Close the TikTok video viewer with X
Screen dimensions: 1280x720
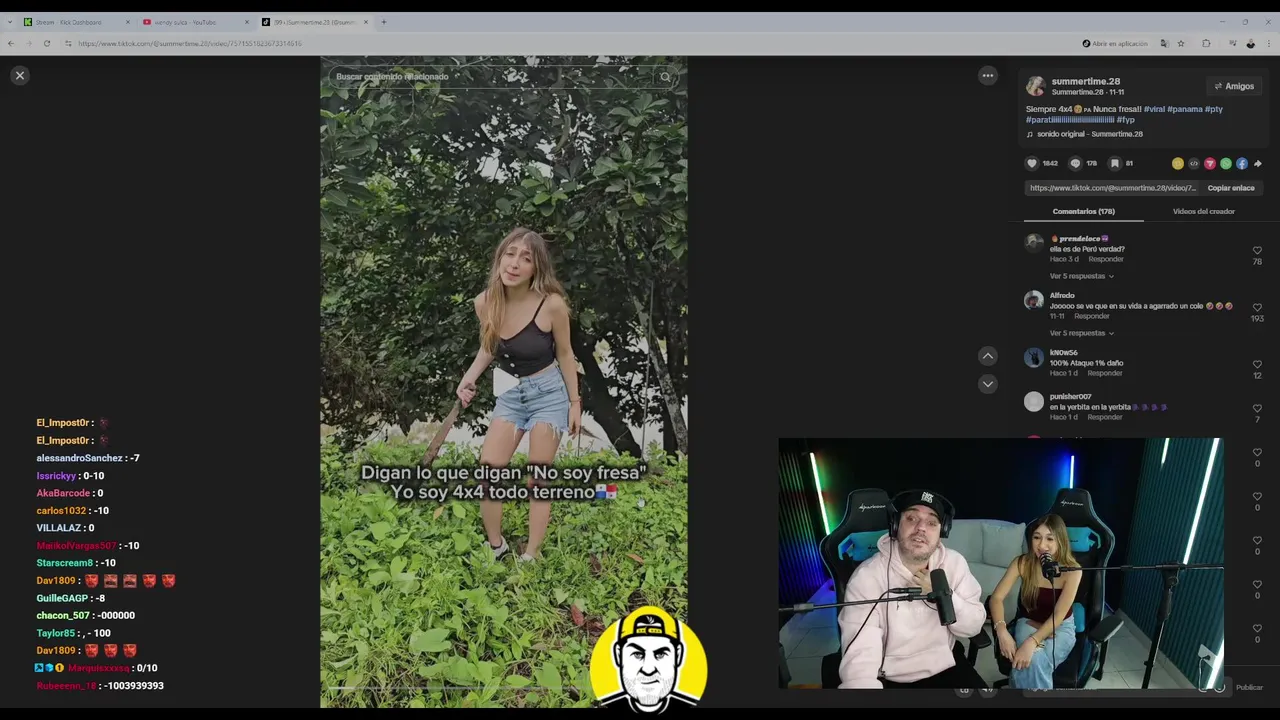click(x=19, y=75)
